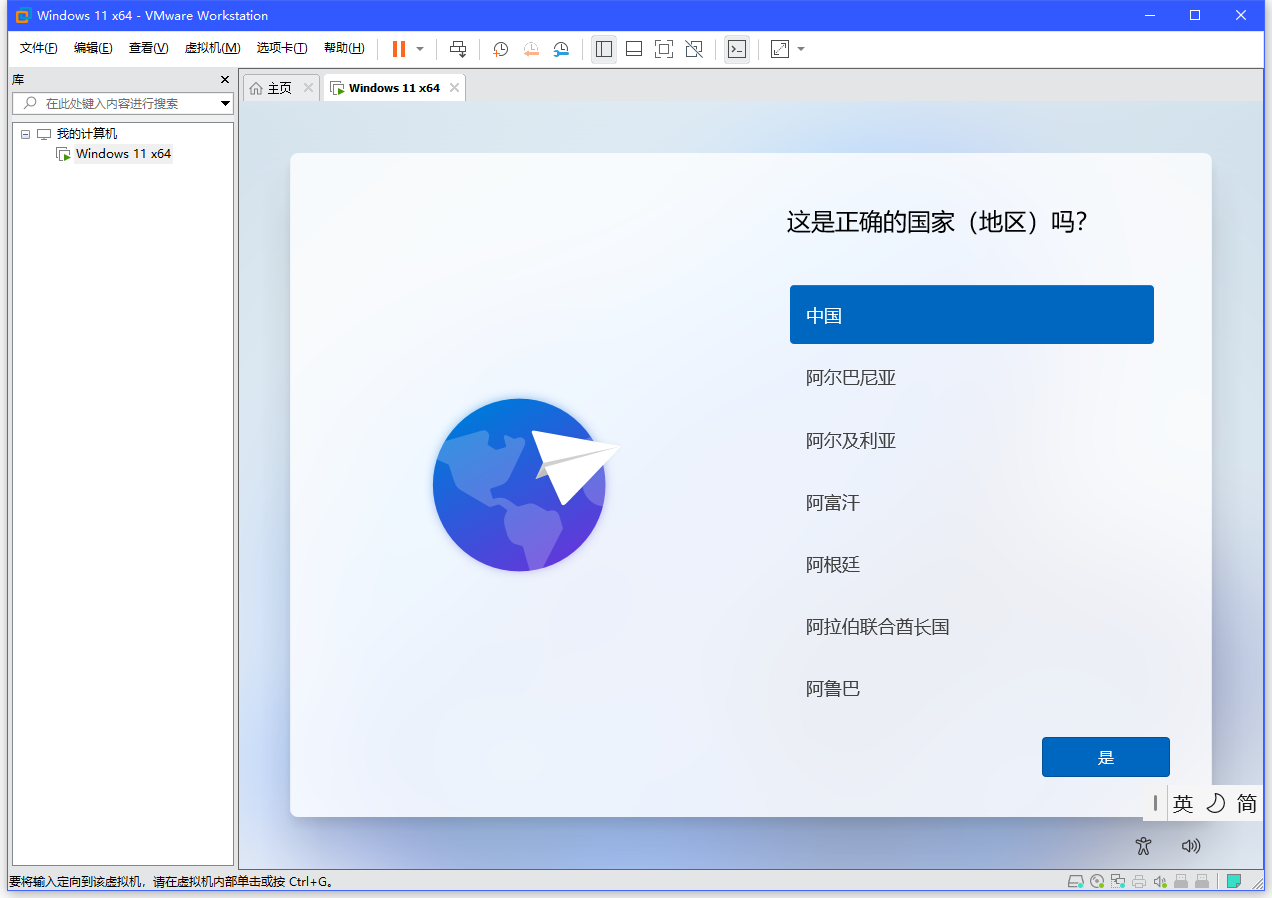Click the sound card status icon
The height and width of the screenshot is (898, 1272).
pos(1160,882)
